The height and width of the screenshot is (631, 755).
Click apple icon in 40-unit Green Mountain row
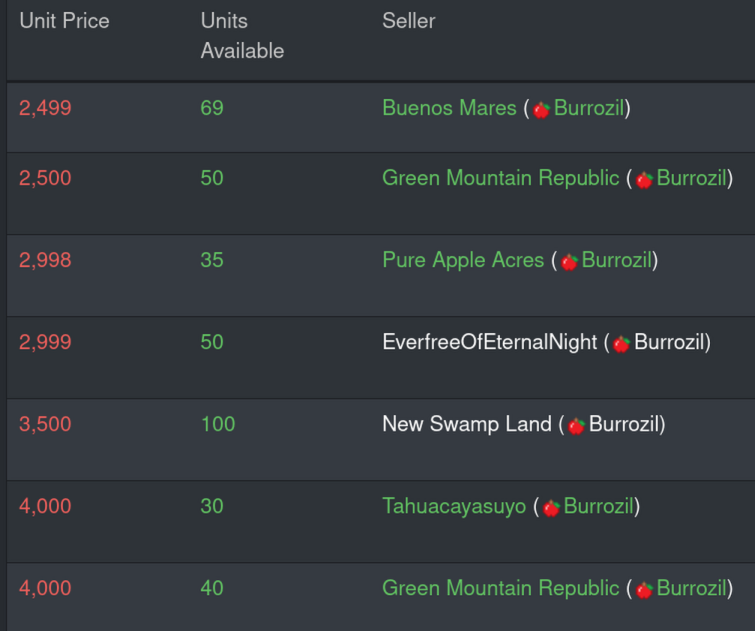644,590
